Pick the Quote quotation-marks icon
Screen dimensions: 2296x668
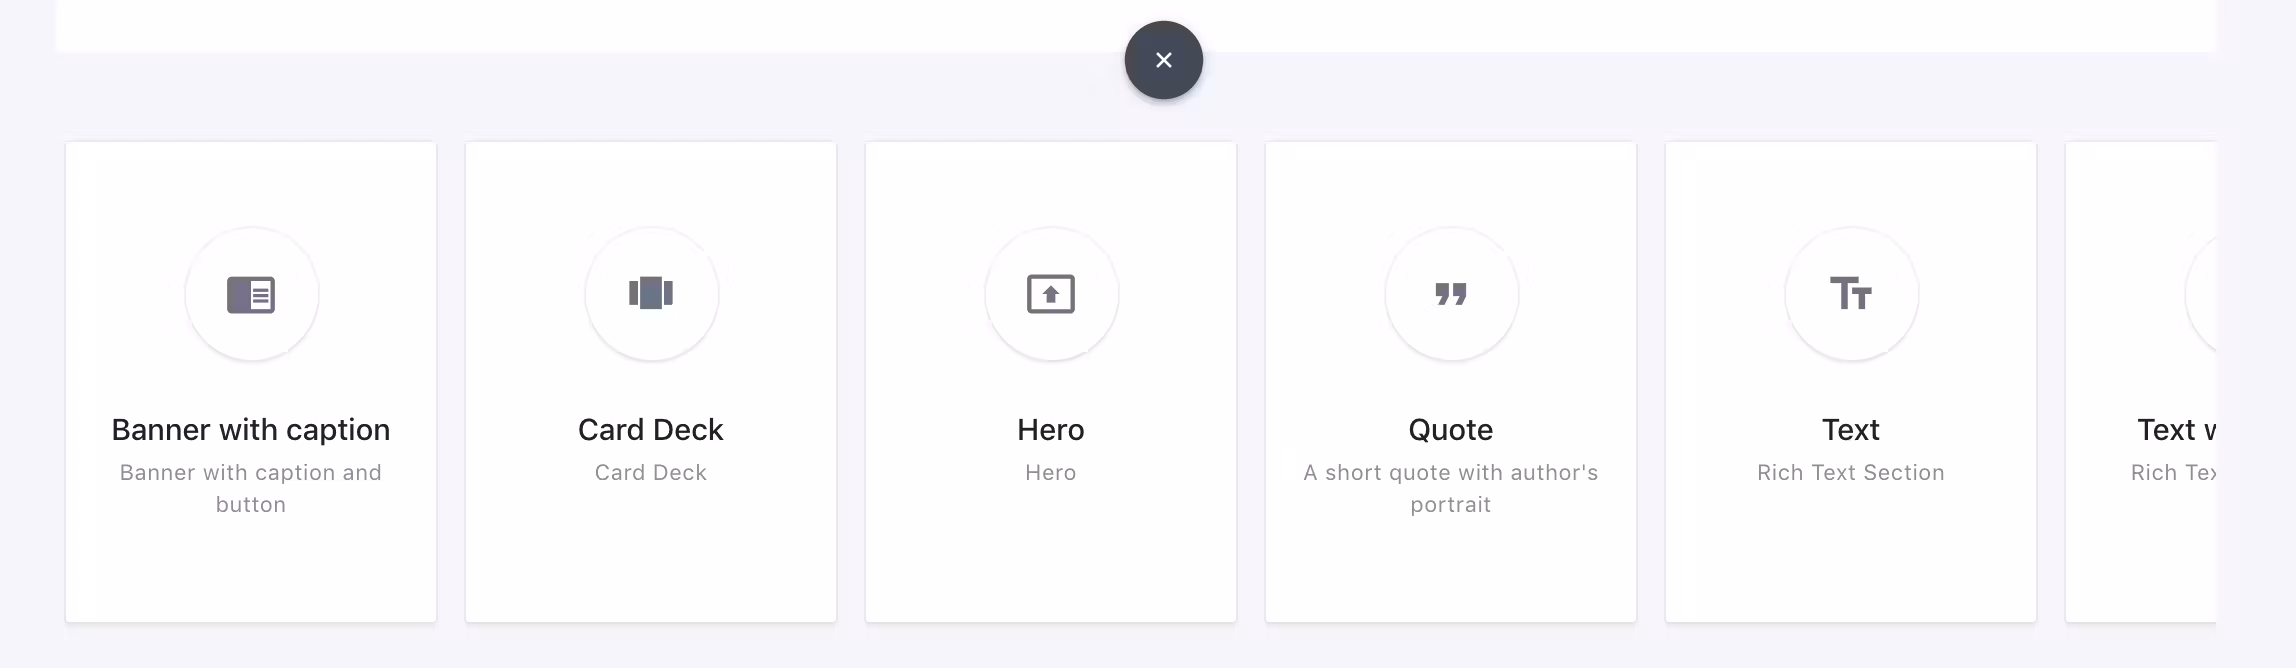tap(1451, 294)
